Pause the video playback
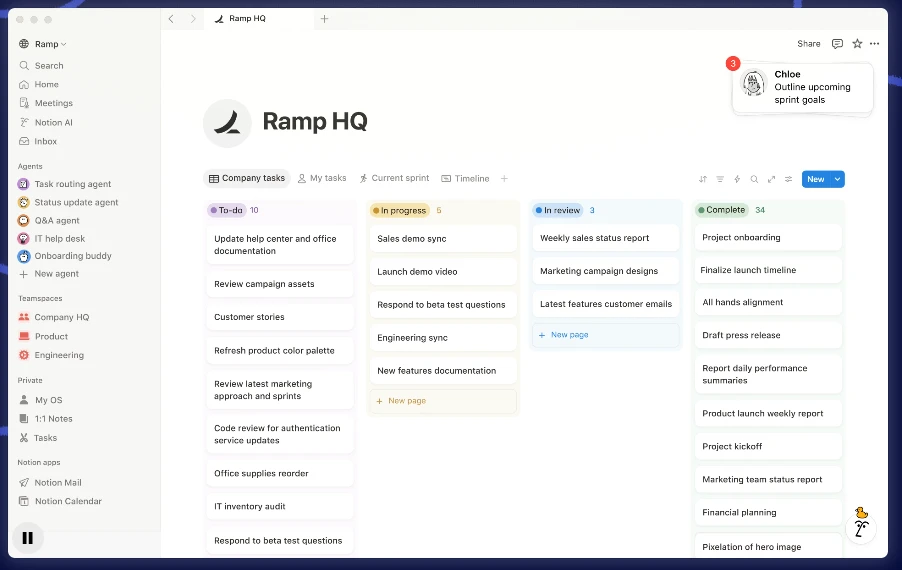902x570 pixels. point(27,538)
